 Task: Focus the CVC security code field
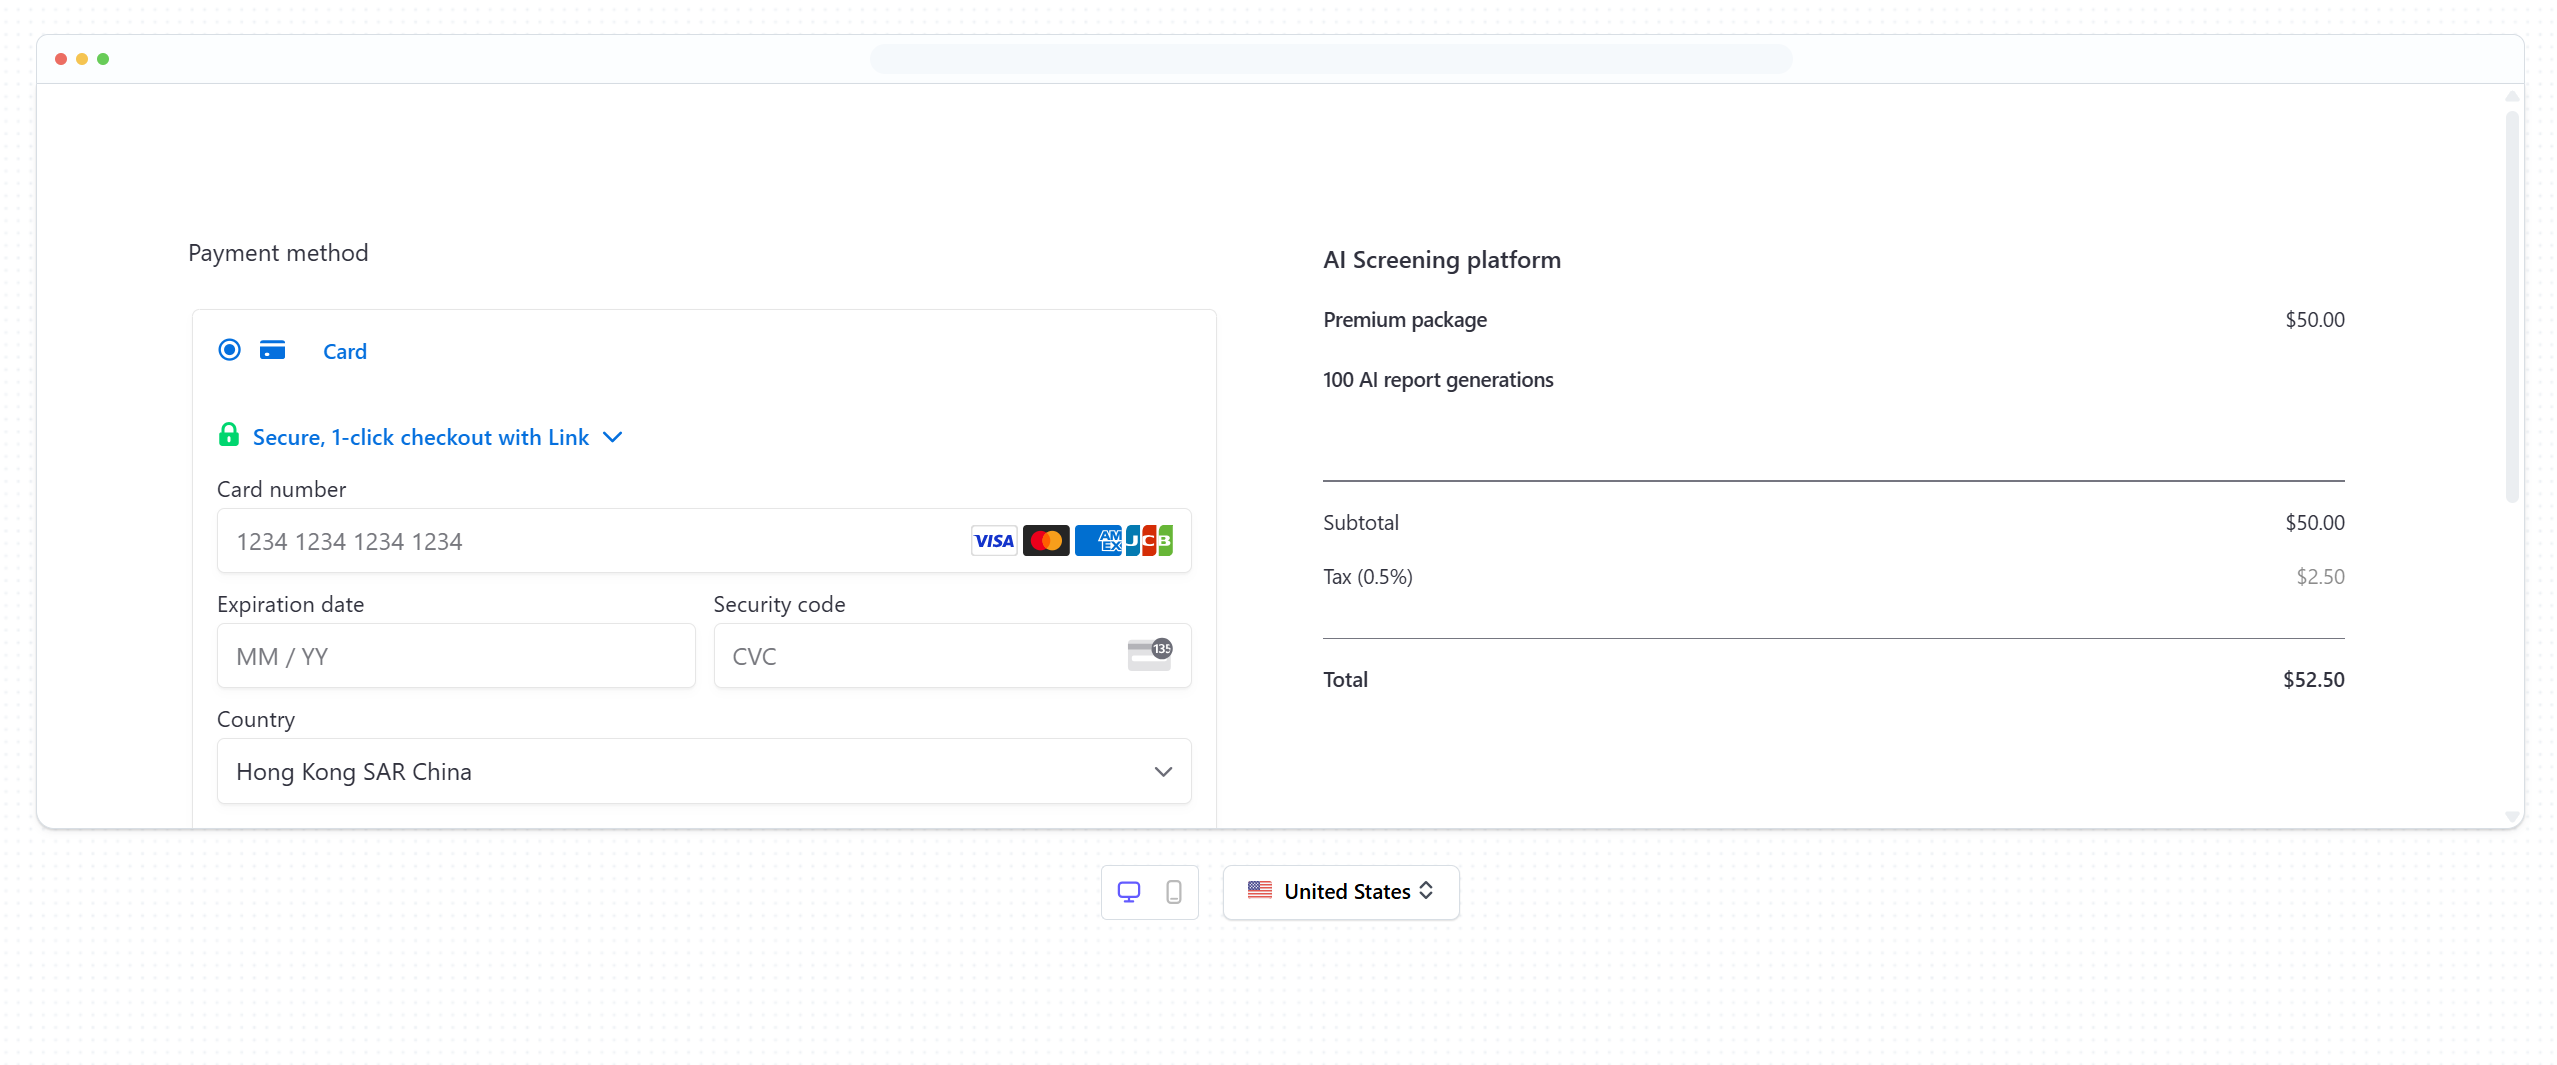(952, 656)
